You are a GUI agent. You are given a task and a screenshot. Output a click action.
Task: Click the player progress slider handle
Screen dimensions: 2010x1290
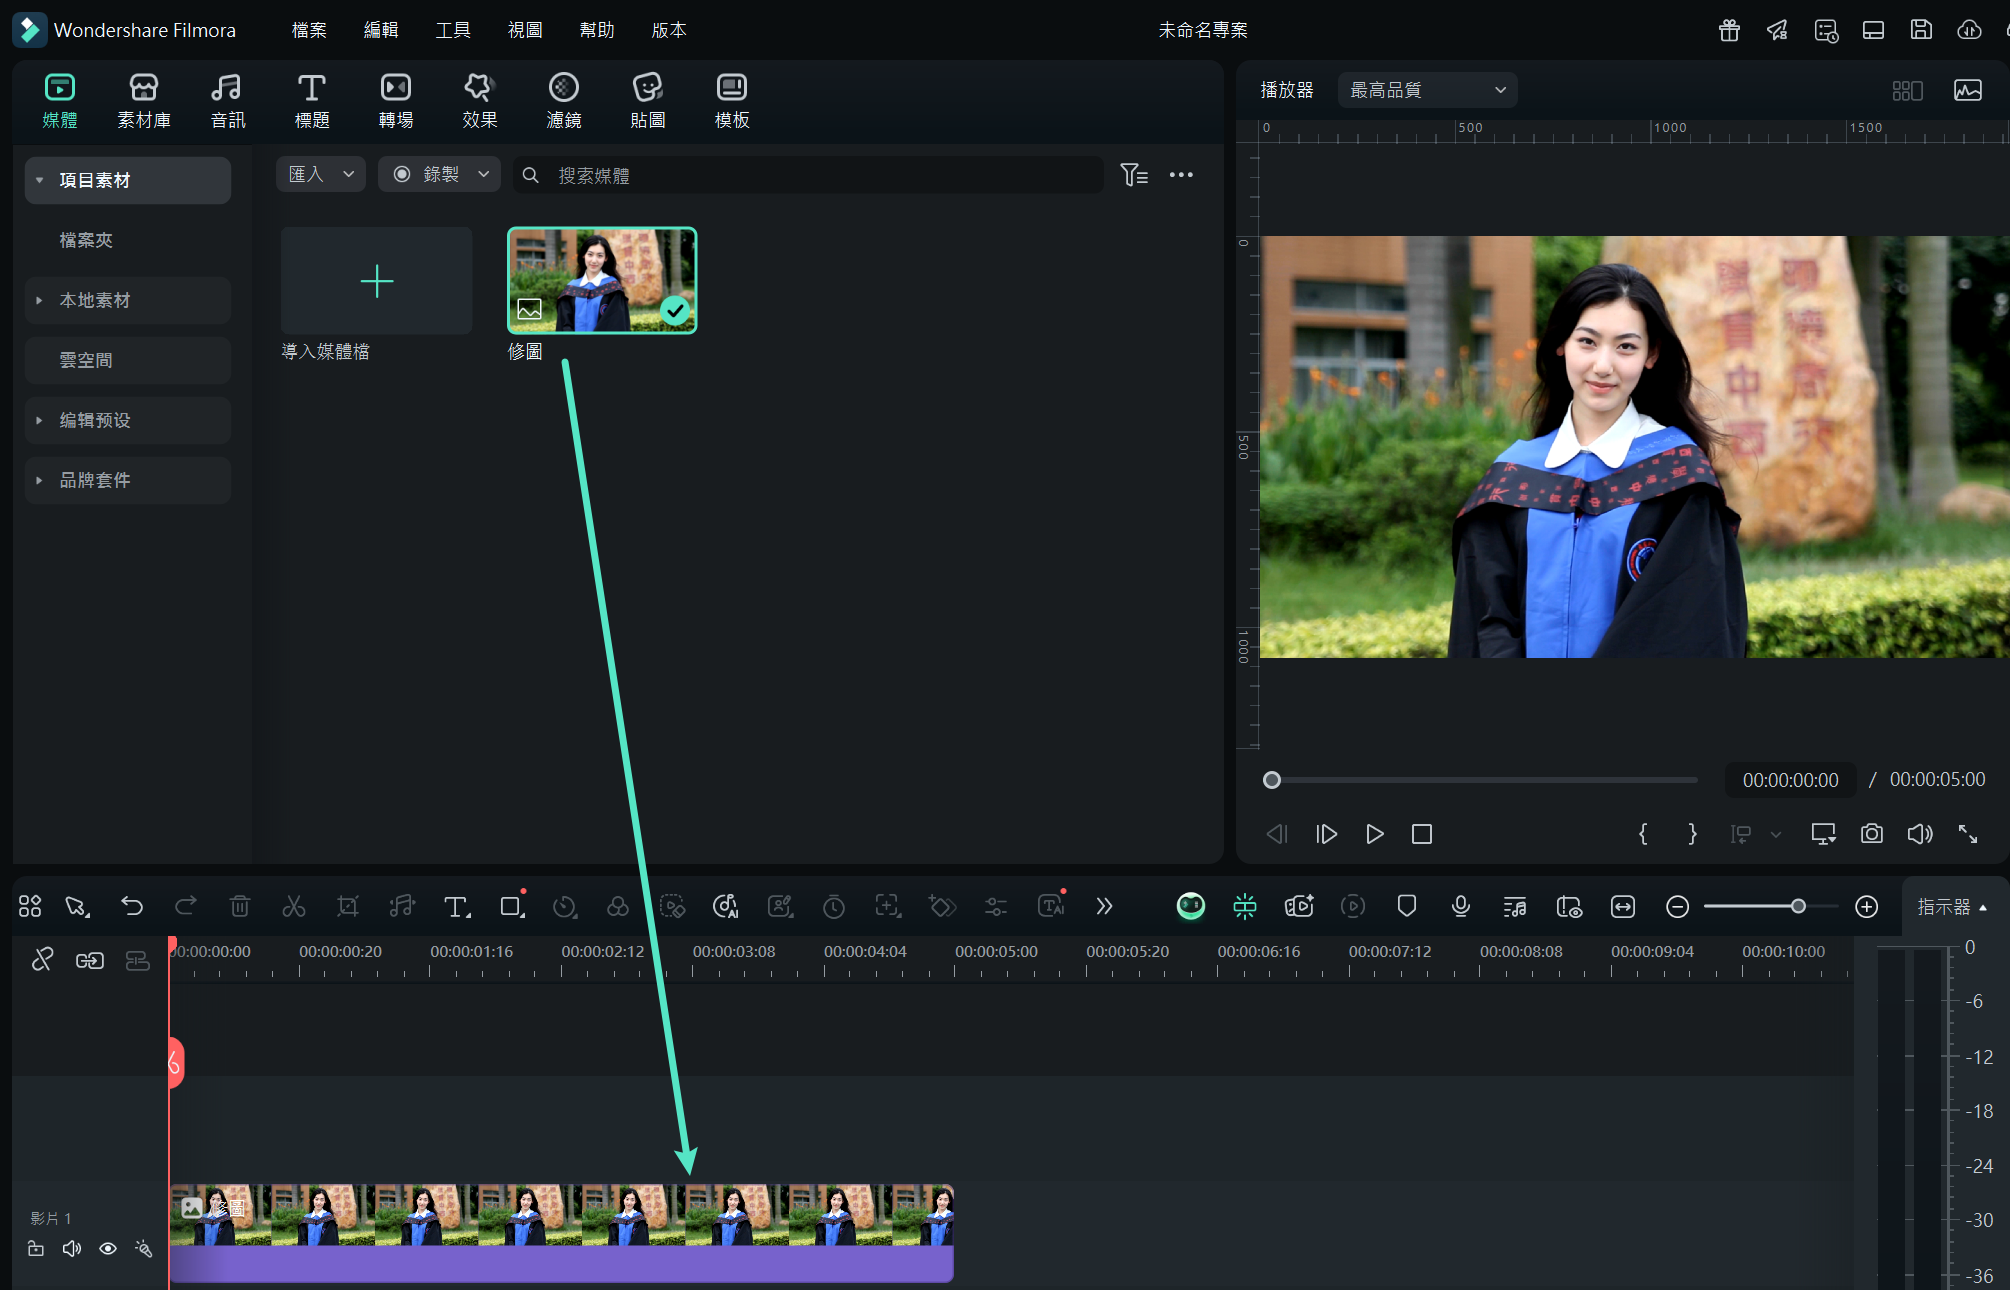click(1272, 780)
